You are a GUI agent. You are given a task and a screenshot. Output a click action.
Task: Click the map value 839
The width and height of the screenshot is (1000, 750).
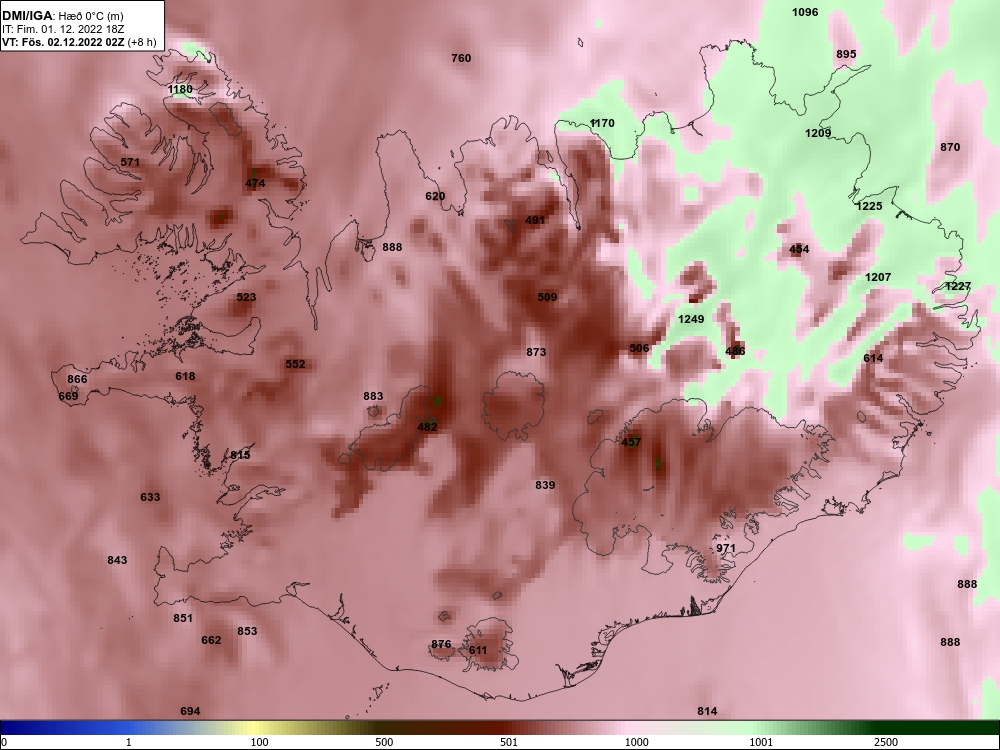tap(545, 485)
